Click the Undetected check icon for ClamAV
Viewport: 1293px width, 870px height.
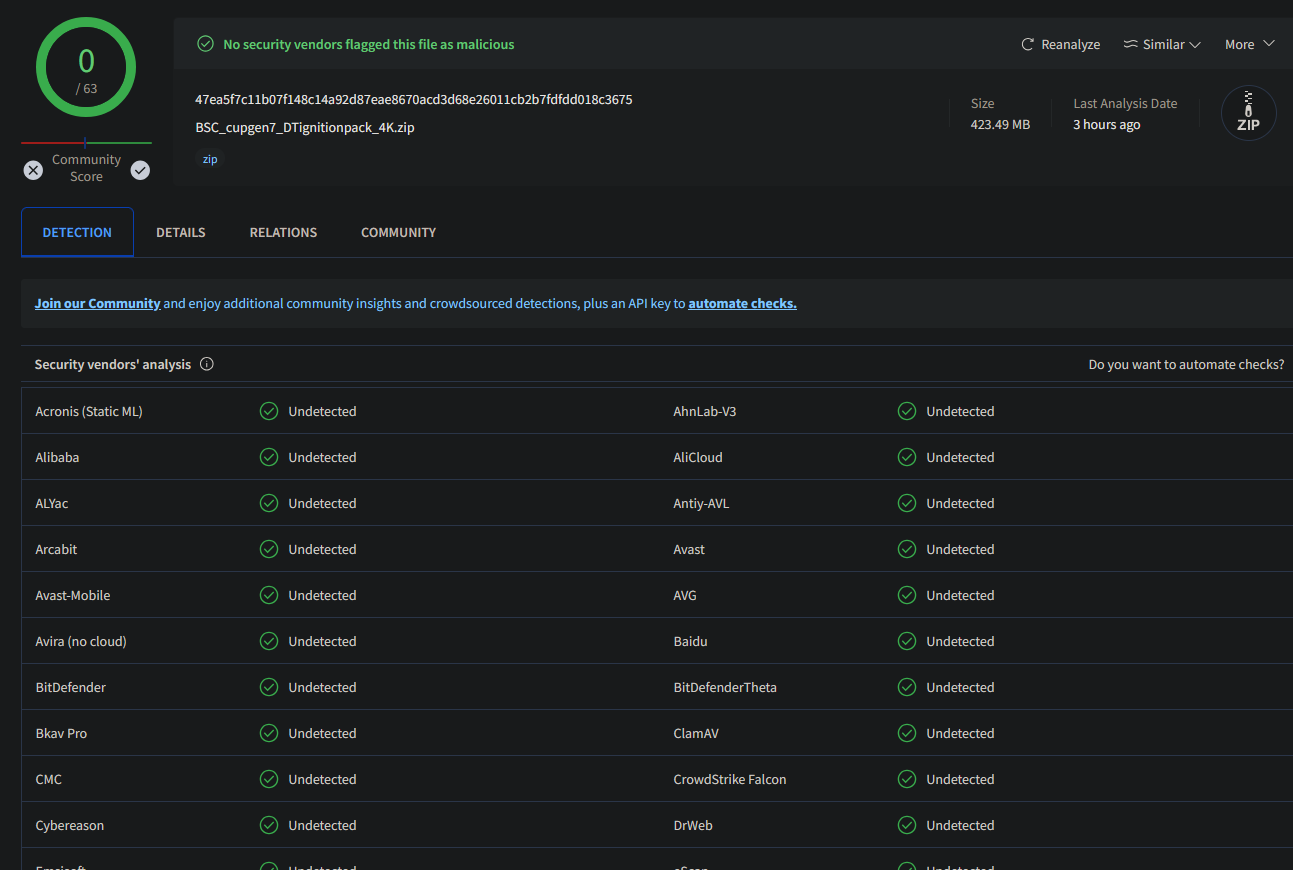pos(907,733)
